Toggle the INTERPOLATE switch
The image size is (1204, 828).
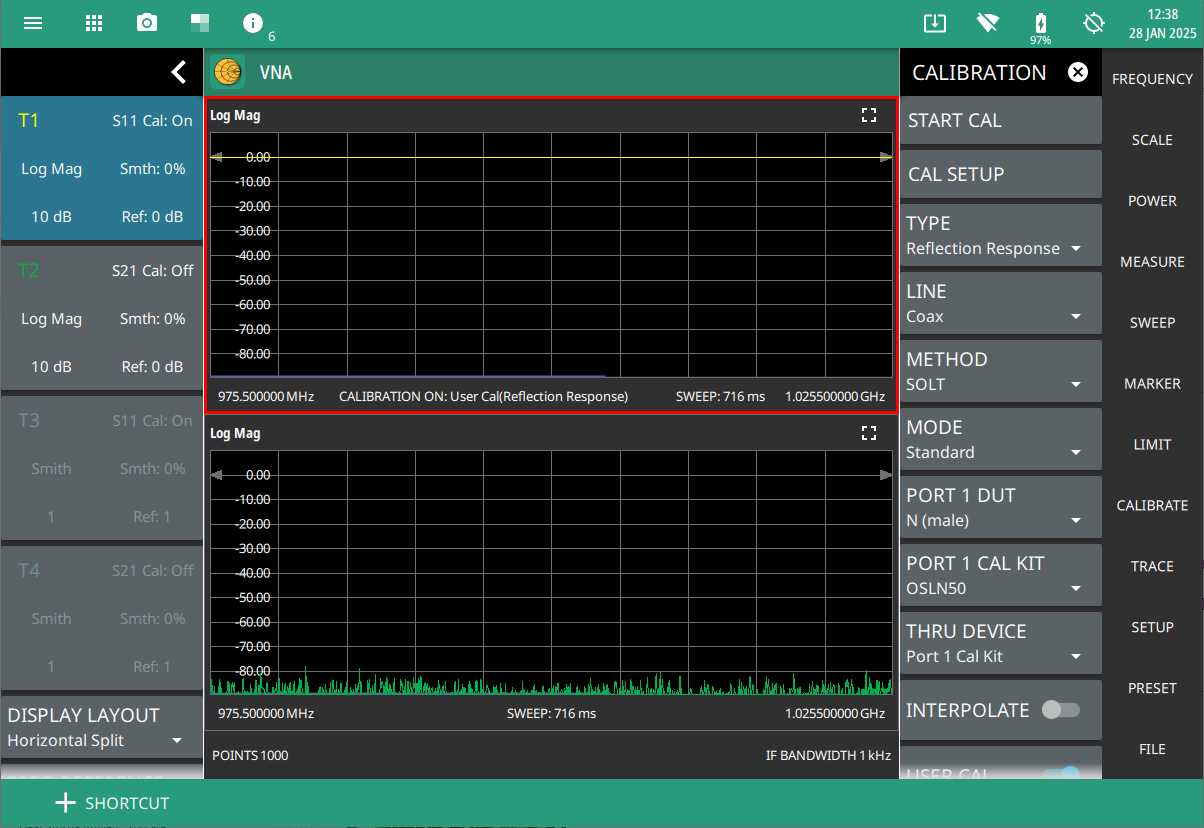(1060, 710)
